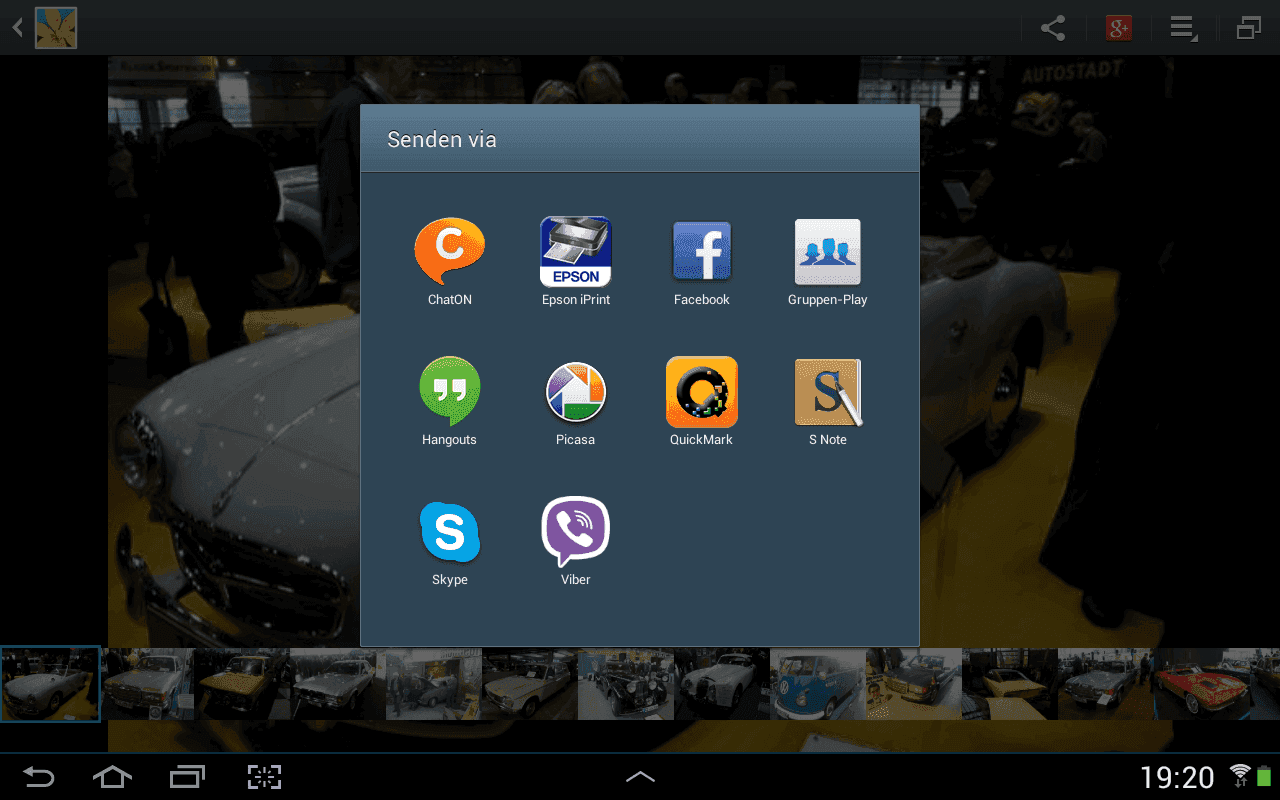Open the overflow menu in top bar
The image size is (1280, 800).
[x=1184, y=28]
